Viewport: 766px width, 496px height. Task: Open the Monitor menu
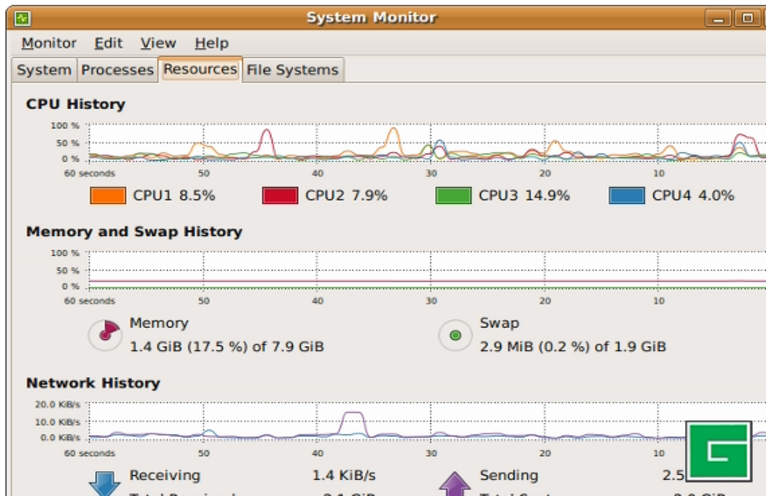(49, 43)
